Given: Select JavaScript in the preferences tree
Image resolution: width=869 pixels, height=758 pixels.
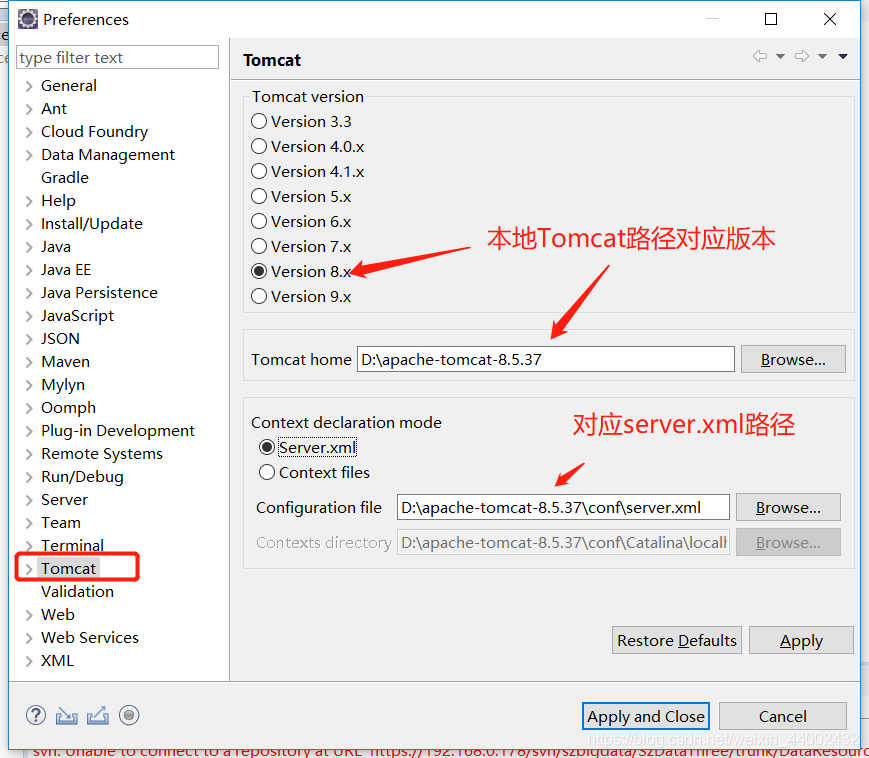Looking at the screenshot, I should 77,316.
